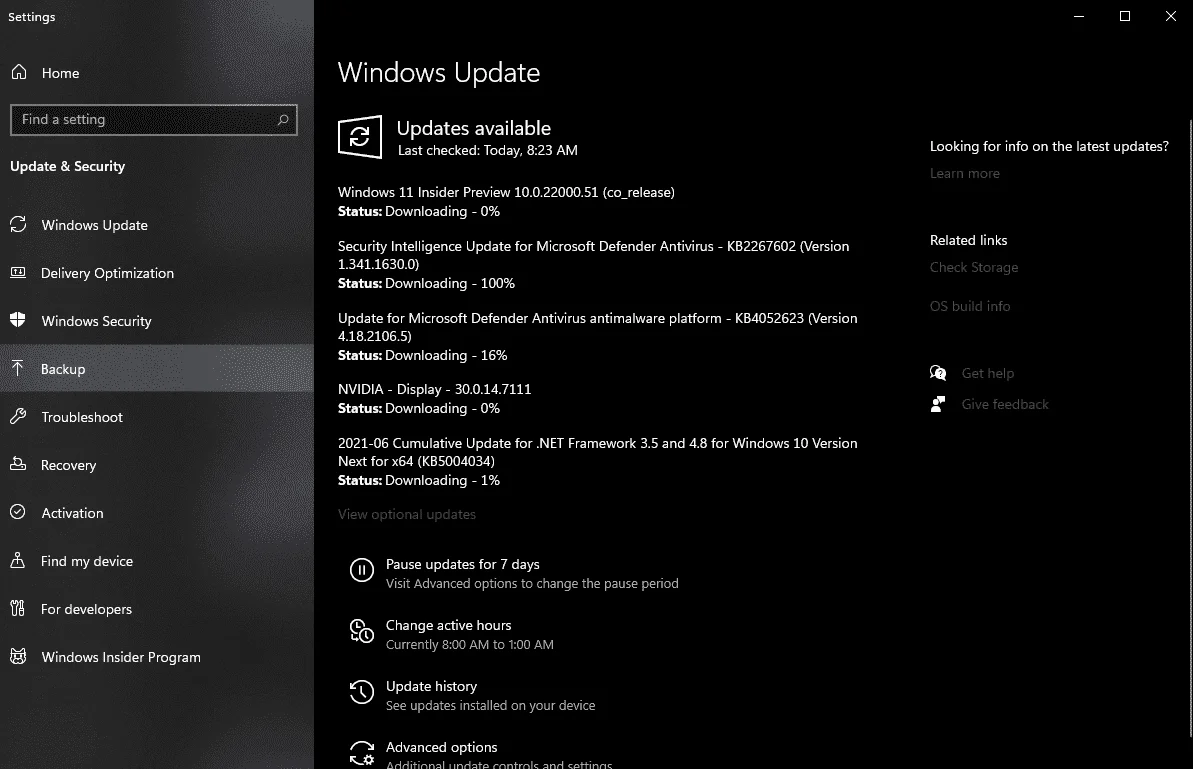Viewport: 1193px width, 769px height.
Task: Click the Give feedback link
Action: click(1004, 404)
